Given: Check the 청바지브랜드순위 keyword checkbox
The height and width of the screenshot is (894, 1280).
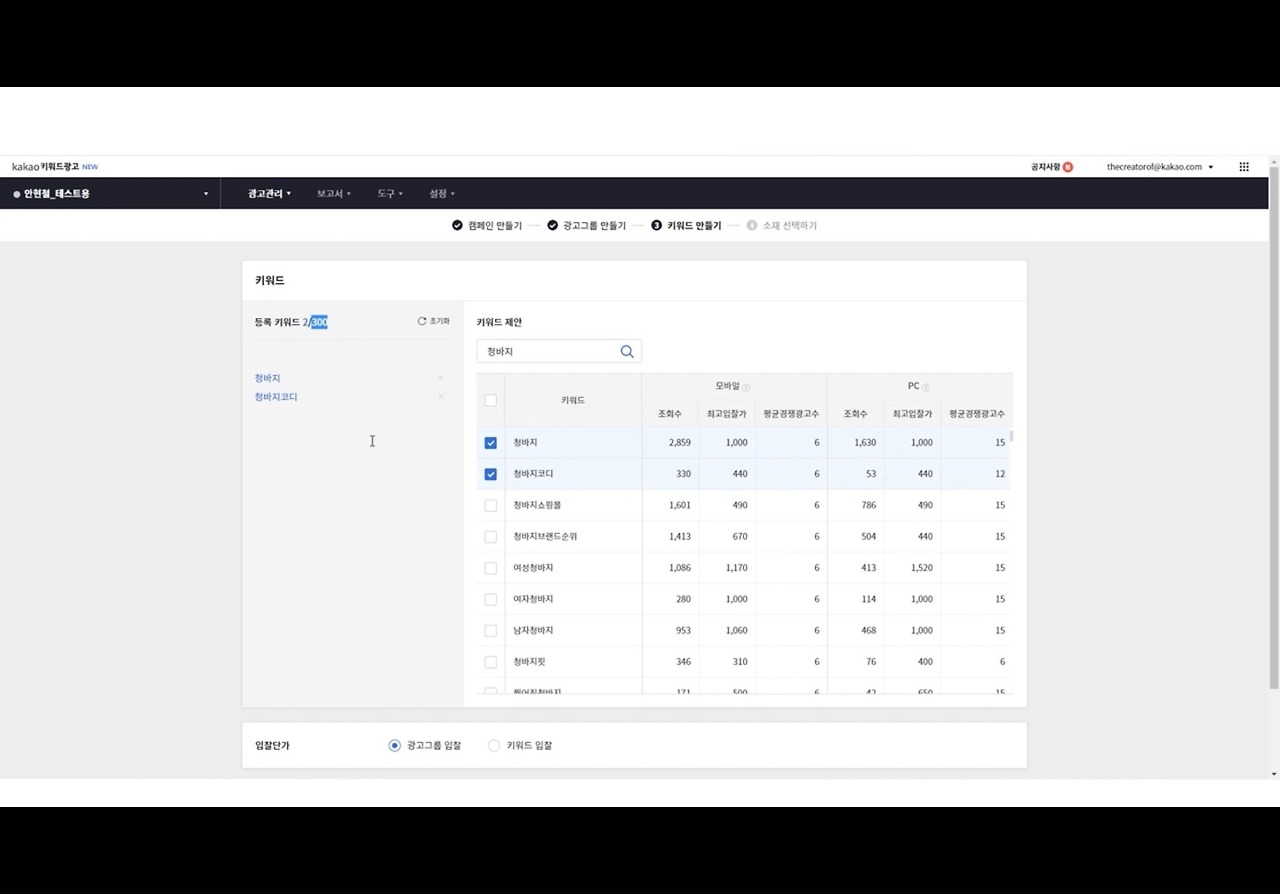Looking at the screenshot, I should click(490, 537).
